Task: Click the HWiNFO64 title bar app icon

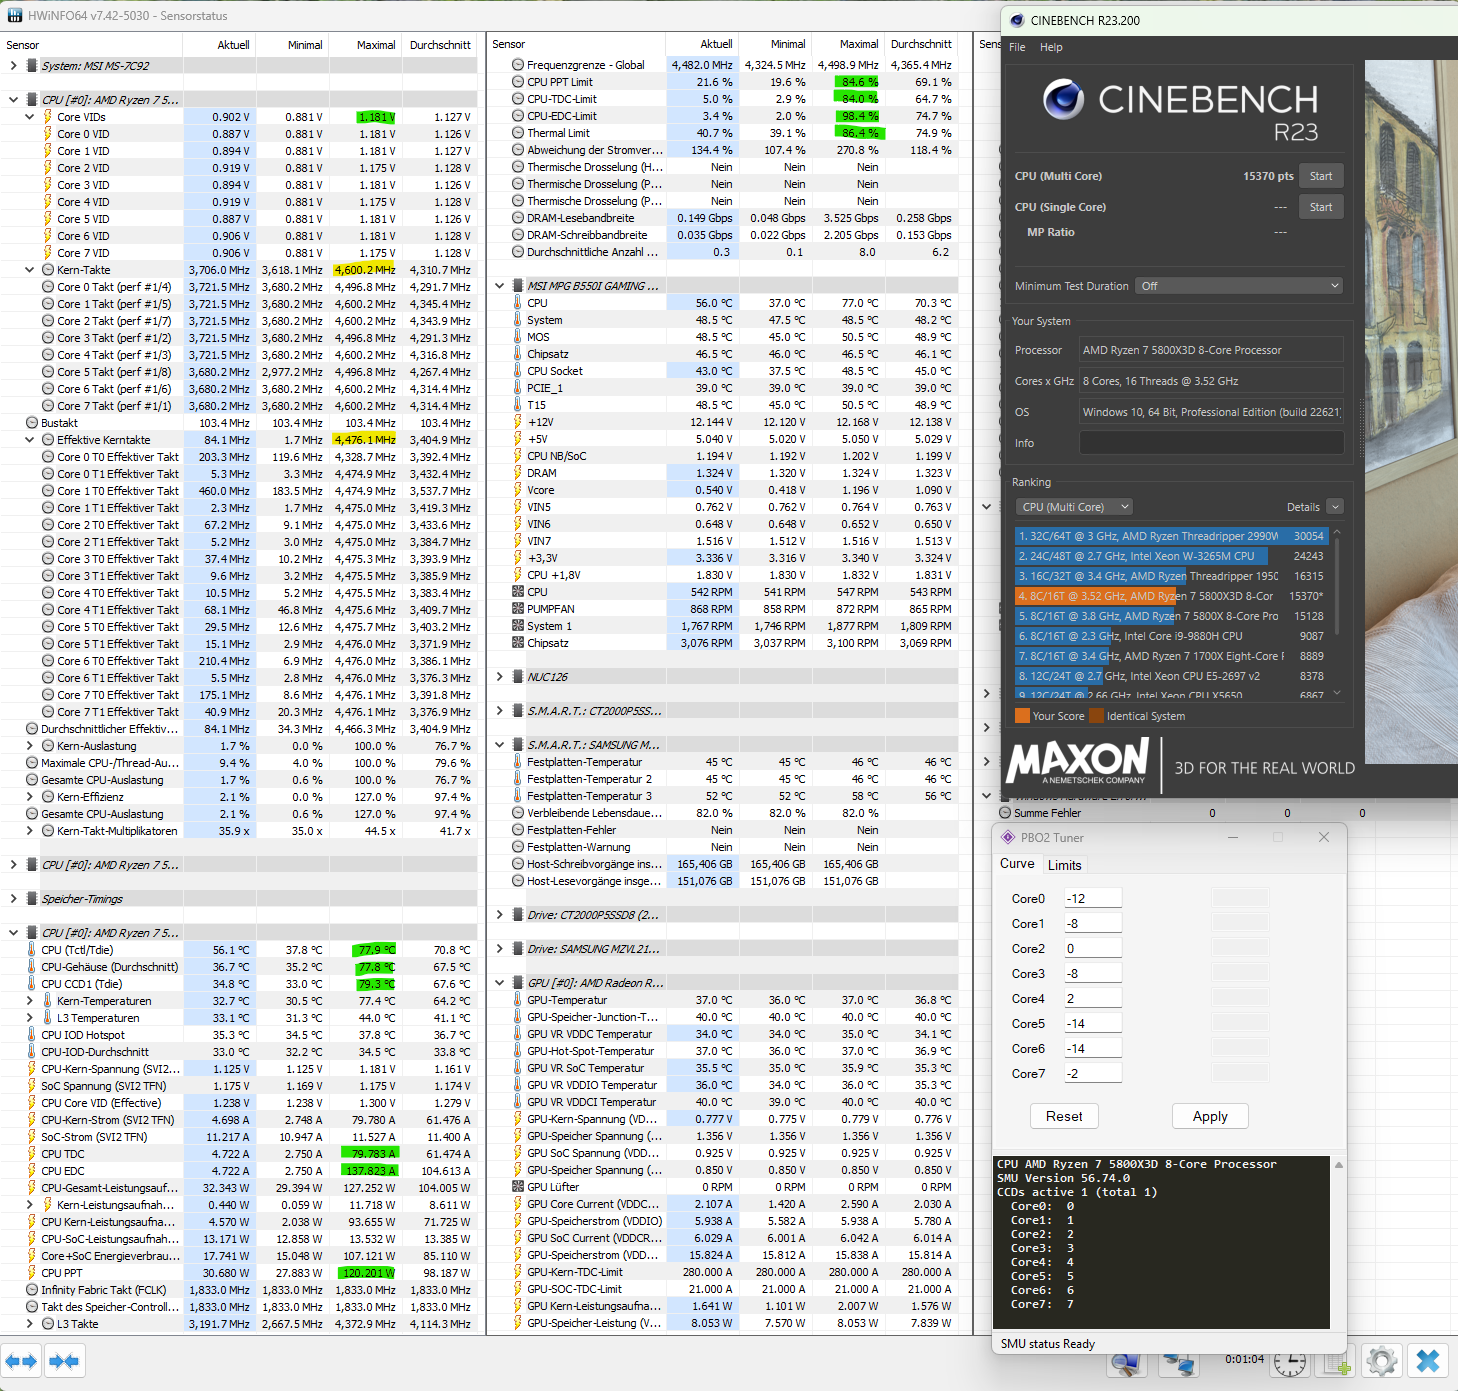Action: [14, 15]
